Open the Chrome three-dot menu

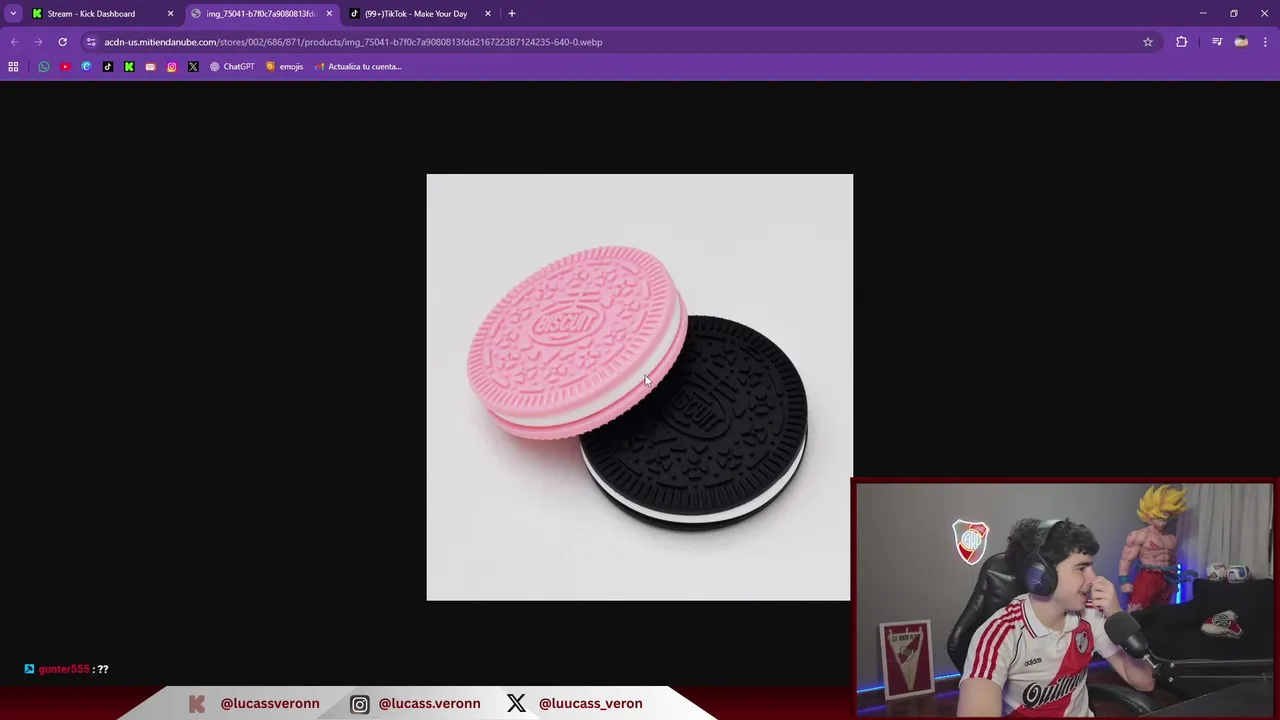pos(1265,42)
